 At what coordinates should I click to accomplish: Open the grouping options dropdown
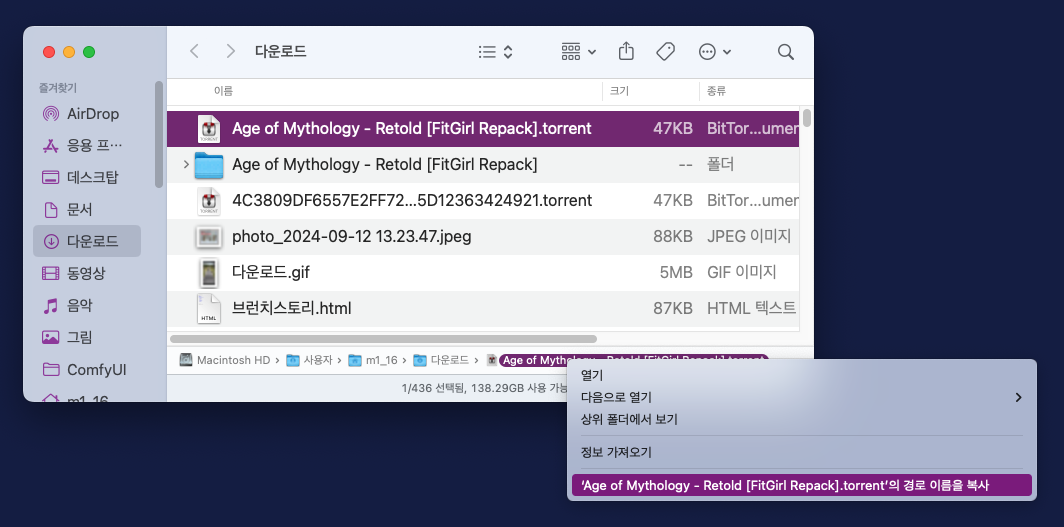tap(579, 52)
